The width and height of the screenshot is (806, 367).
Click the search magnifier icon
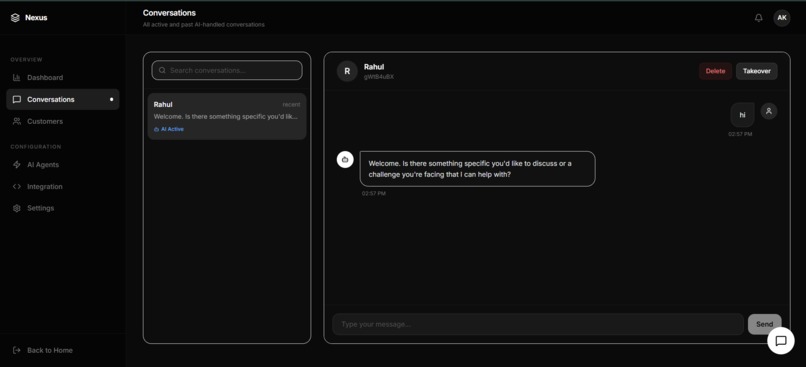click(x=162, y=70)
